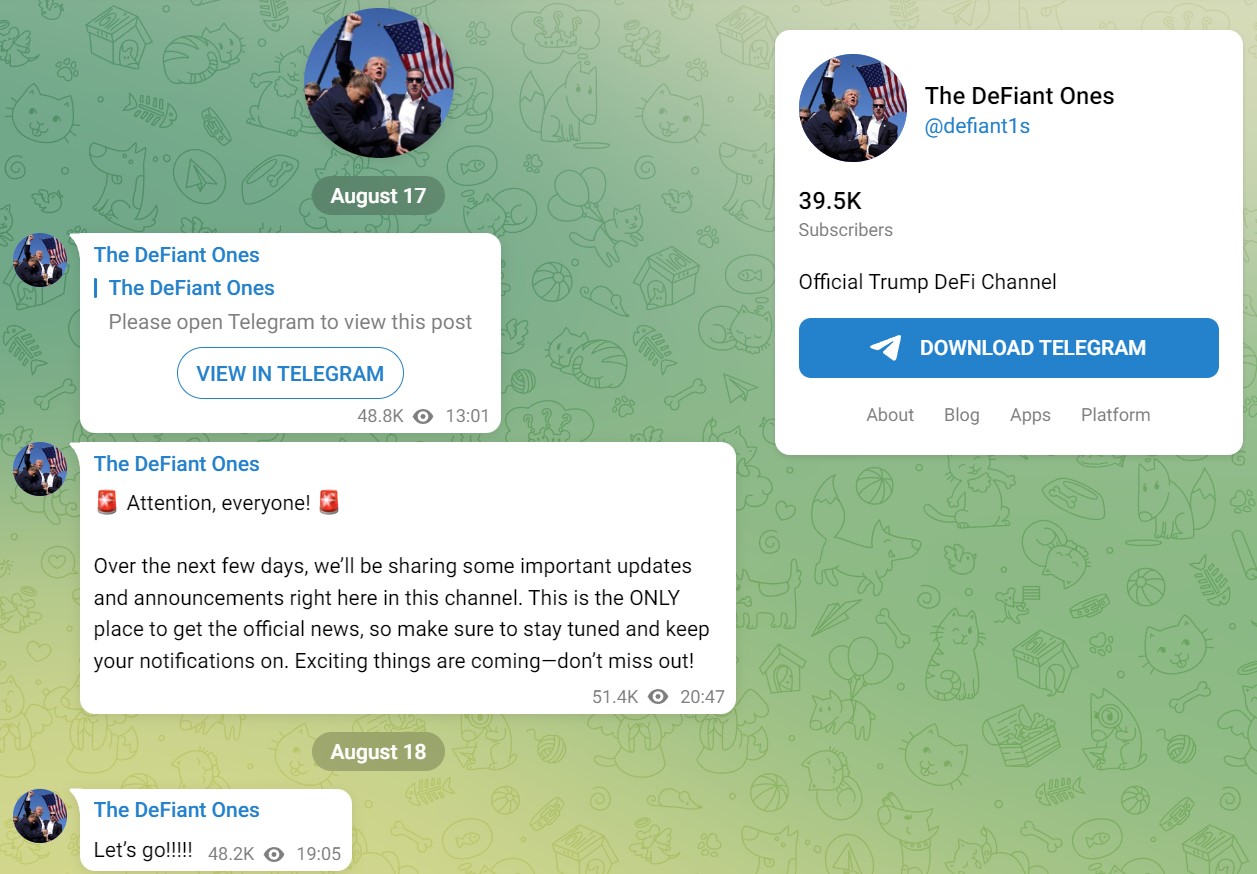Click the sender name on the Let's go post
The height and width of the screenshot is (874, 1257).
(177, 810)
